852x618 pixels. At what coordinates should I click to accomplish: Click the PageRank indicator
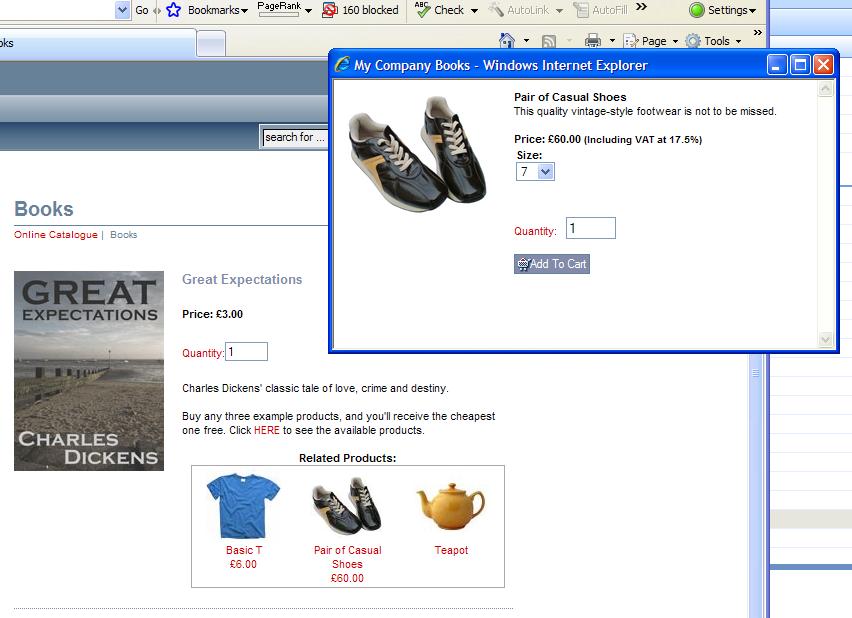[x=278, y=10]
